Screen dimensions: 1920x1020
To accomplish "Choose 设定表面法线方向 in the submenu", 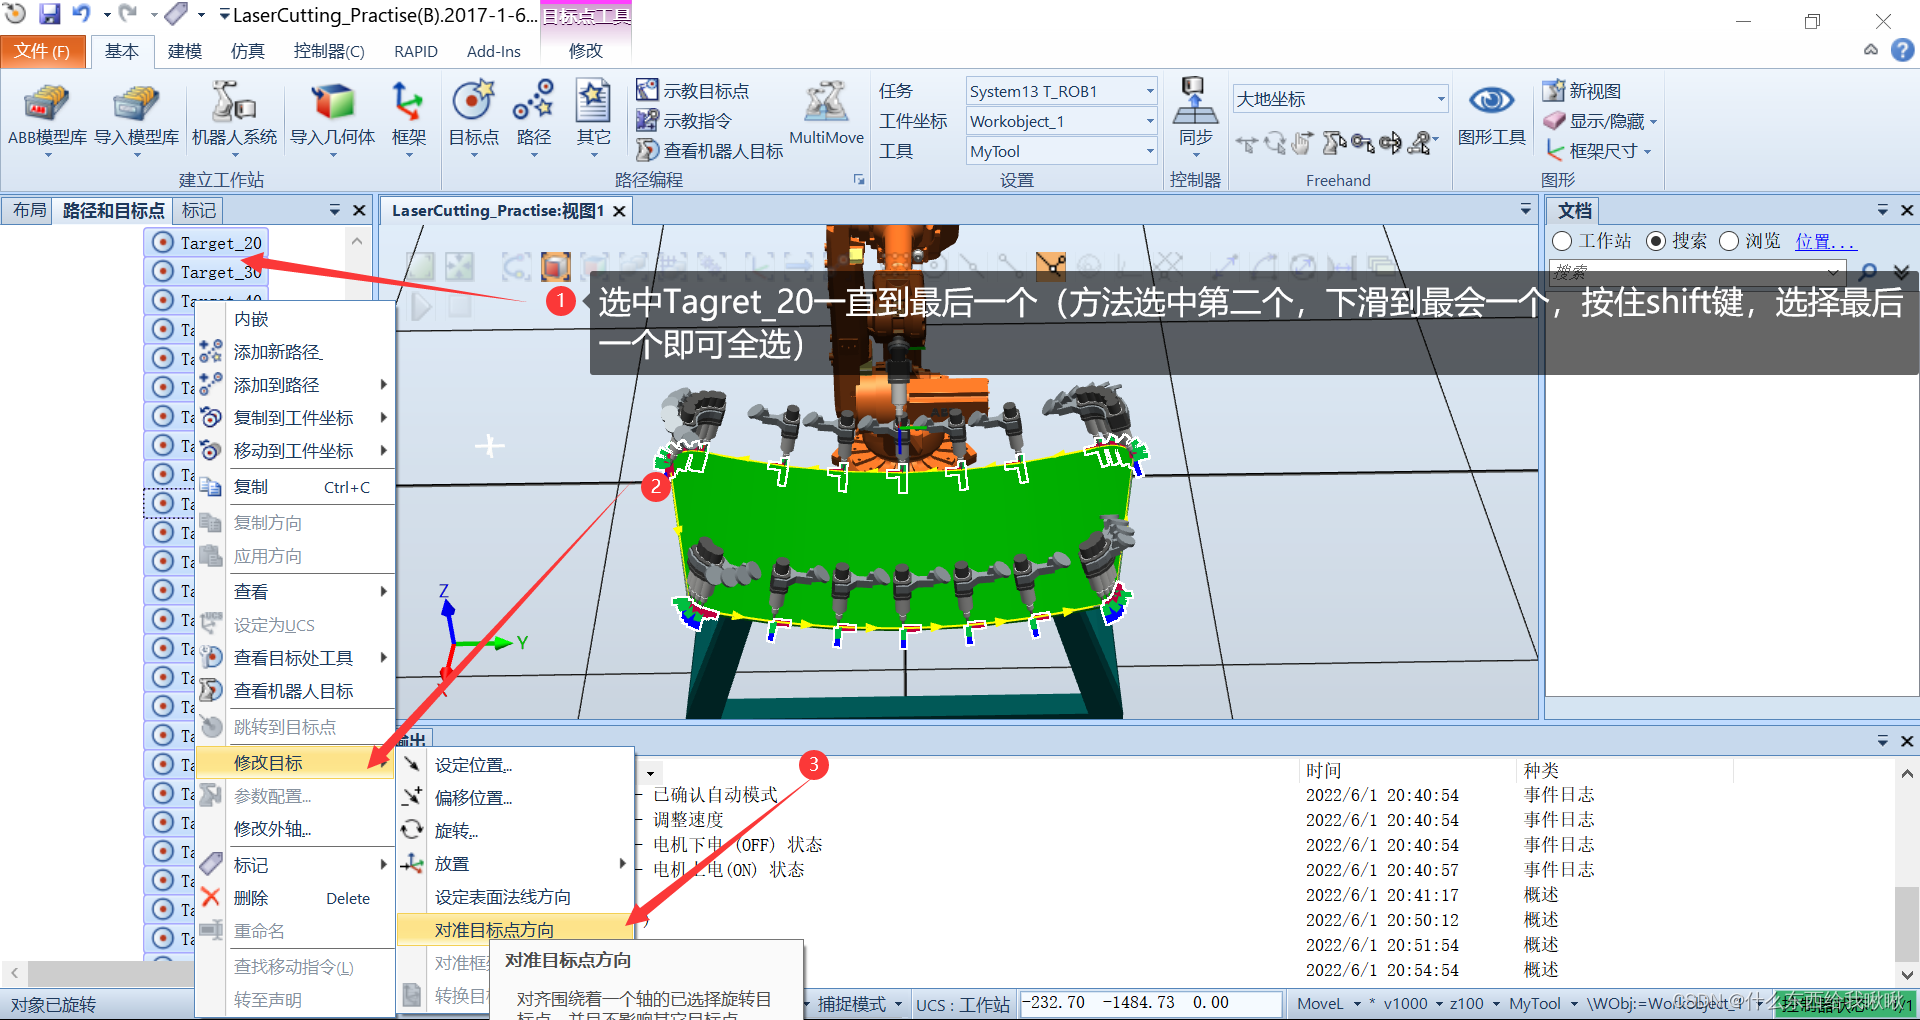I will (515, 897).
